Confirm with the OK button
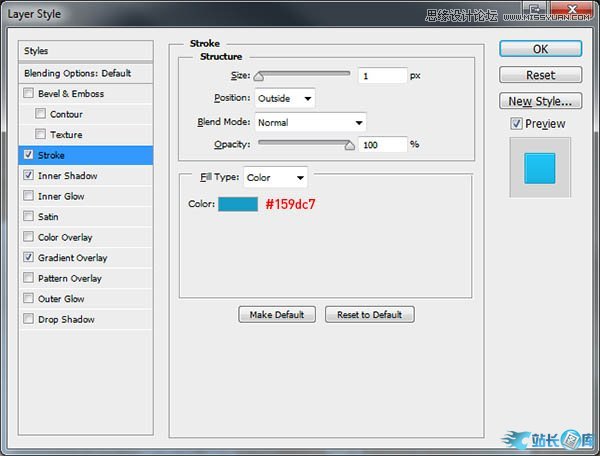Image resolution: width=600 pixels, height=456 pixels. click(x=540, y=49)
